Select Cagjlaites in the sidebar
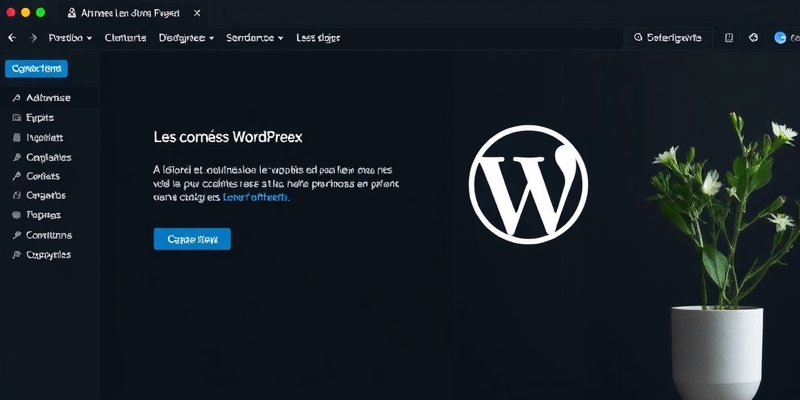This screenshot has height=400, width=800. tap(49, 157)
